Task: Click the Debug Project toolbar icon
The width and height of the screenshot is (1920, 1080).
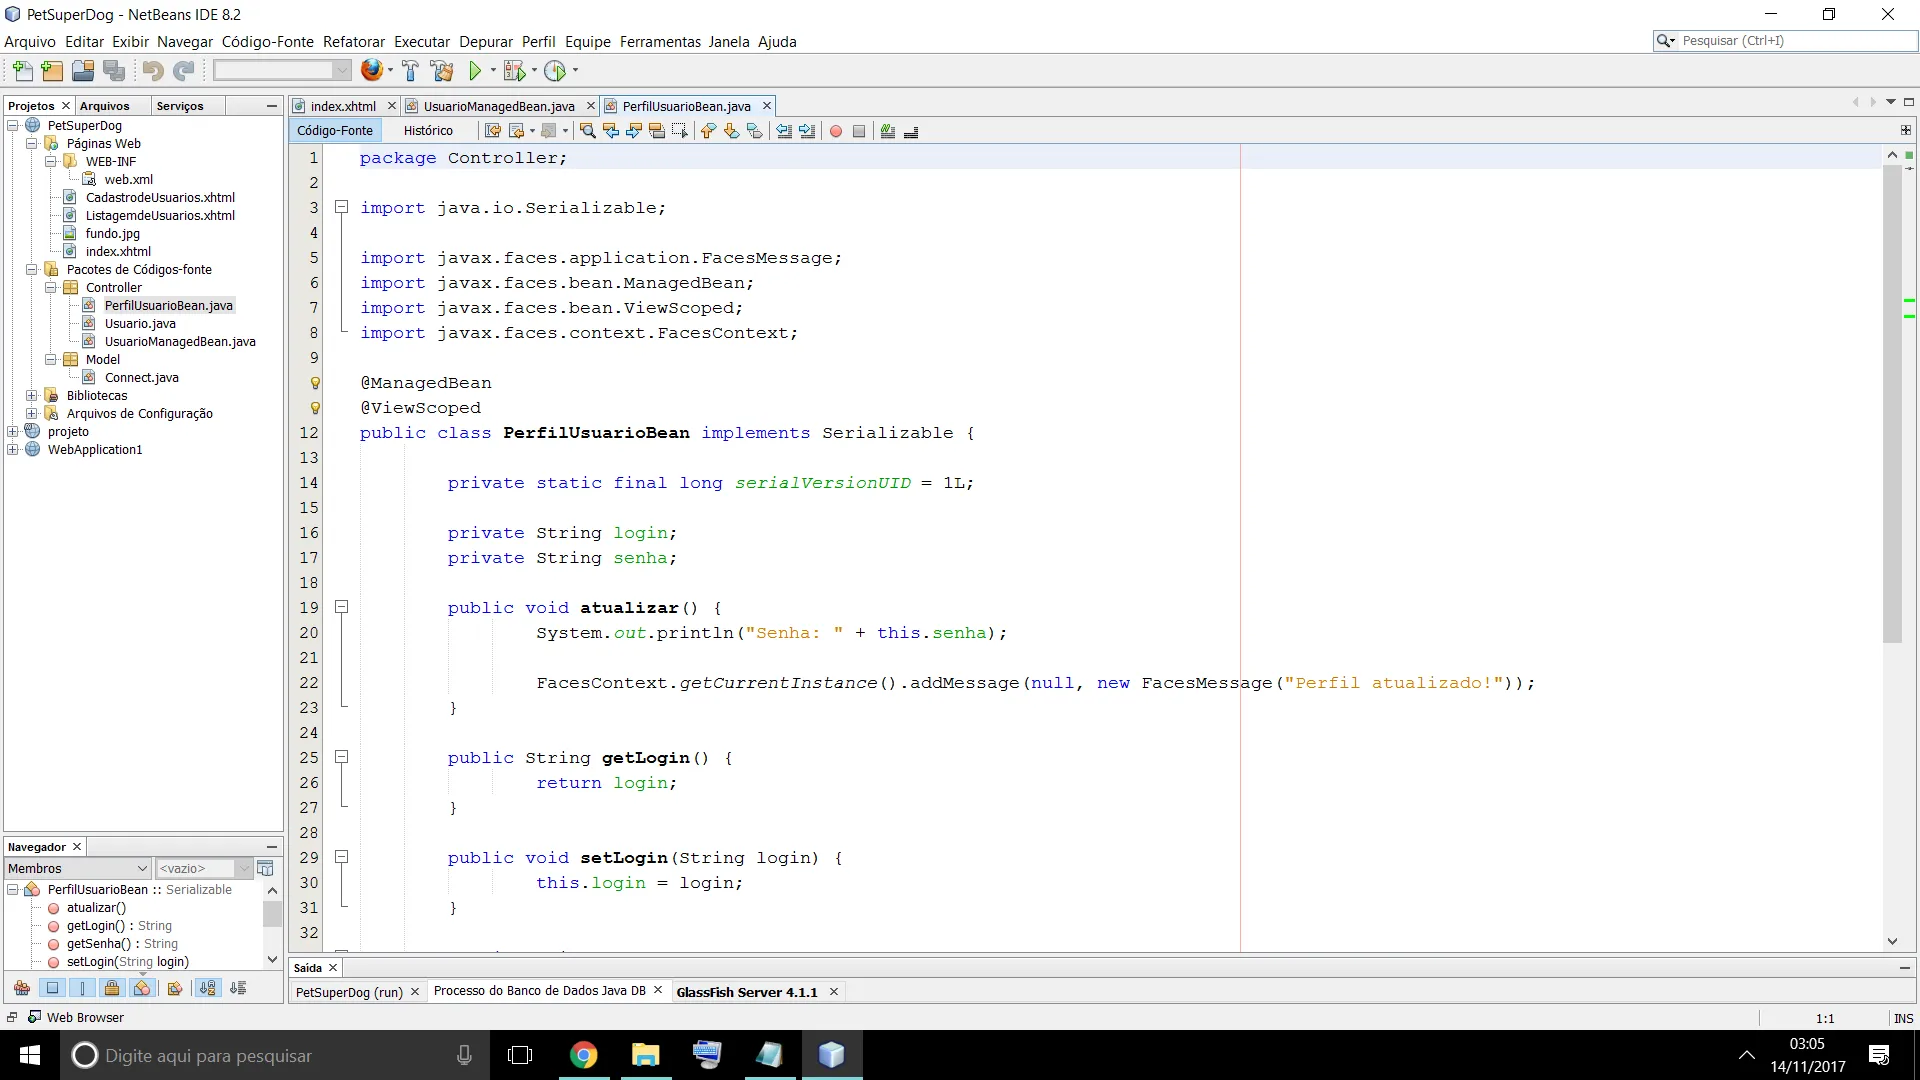Action: point(514,70)
